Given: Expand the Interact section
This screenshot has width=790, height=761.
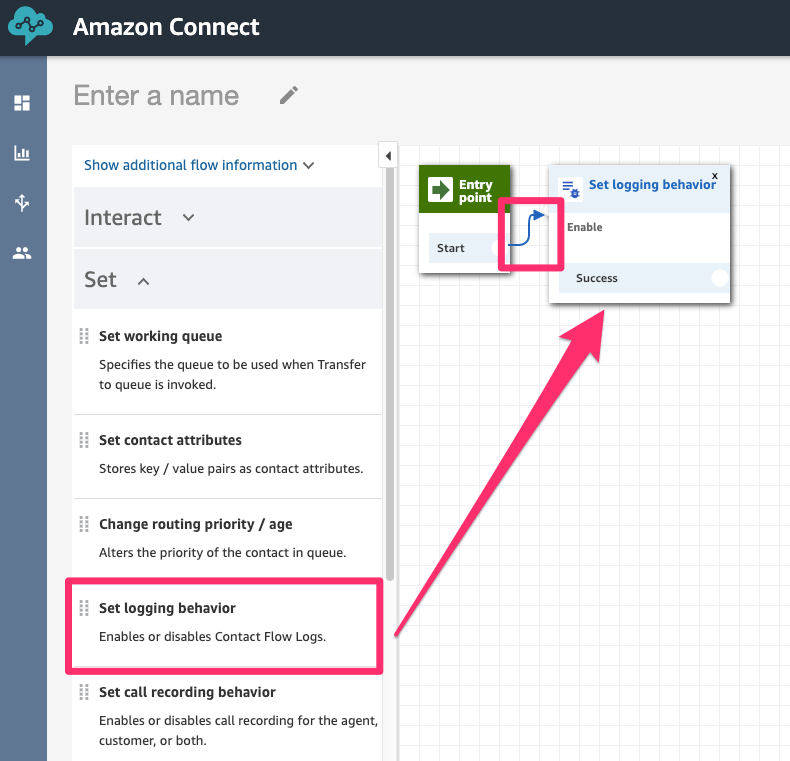Looking at the screenshot, I should click(228, 218).
